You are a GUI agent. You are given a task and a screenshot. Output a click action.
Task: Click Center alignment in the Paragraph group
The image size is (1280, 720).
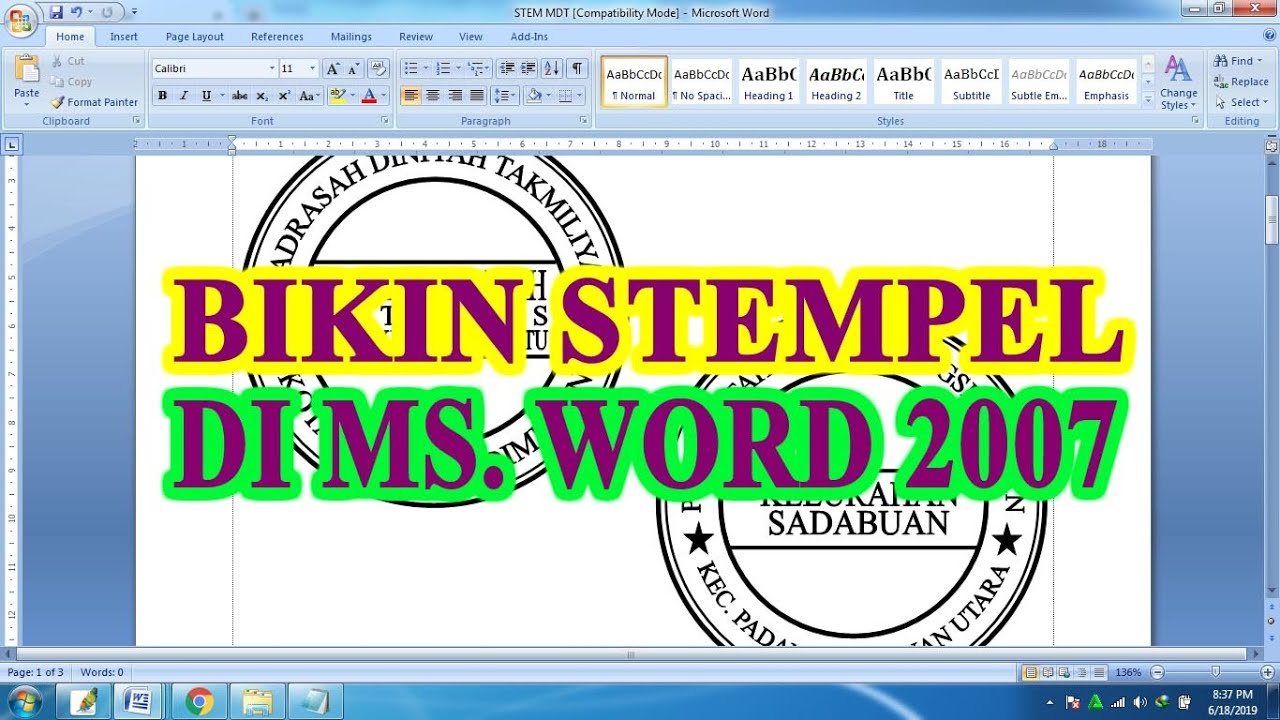433,96
